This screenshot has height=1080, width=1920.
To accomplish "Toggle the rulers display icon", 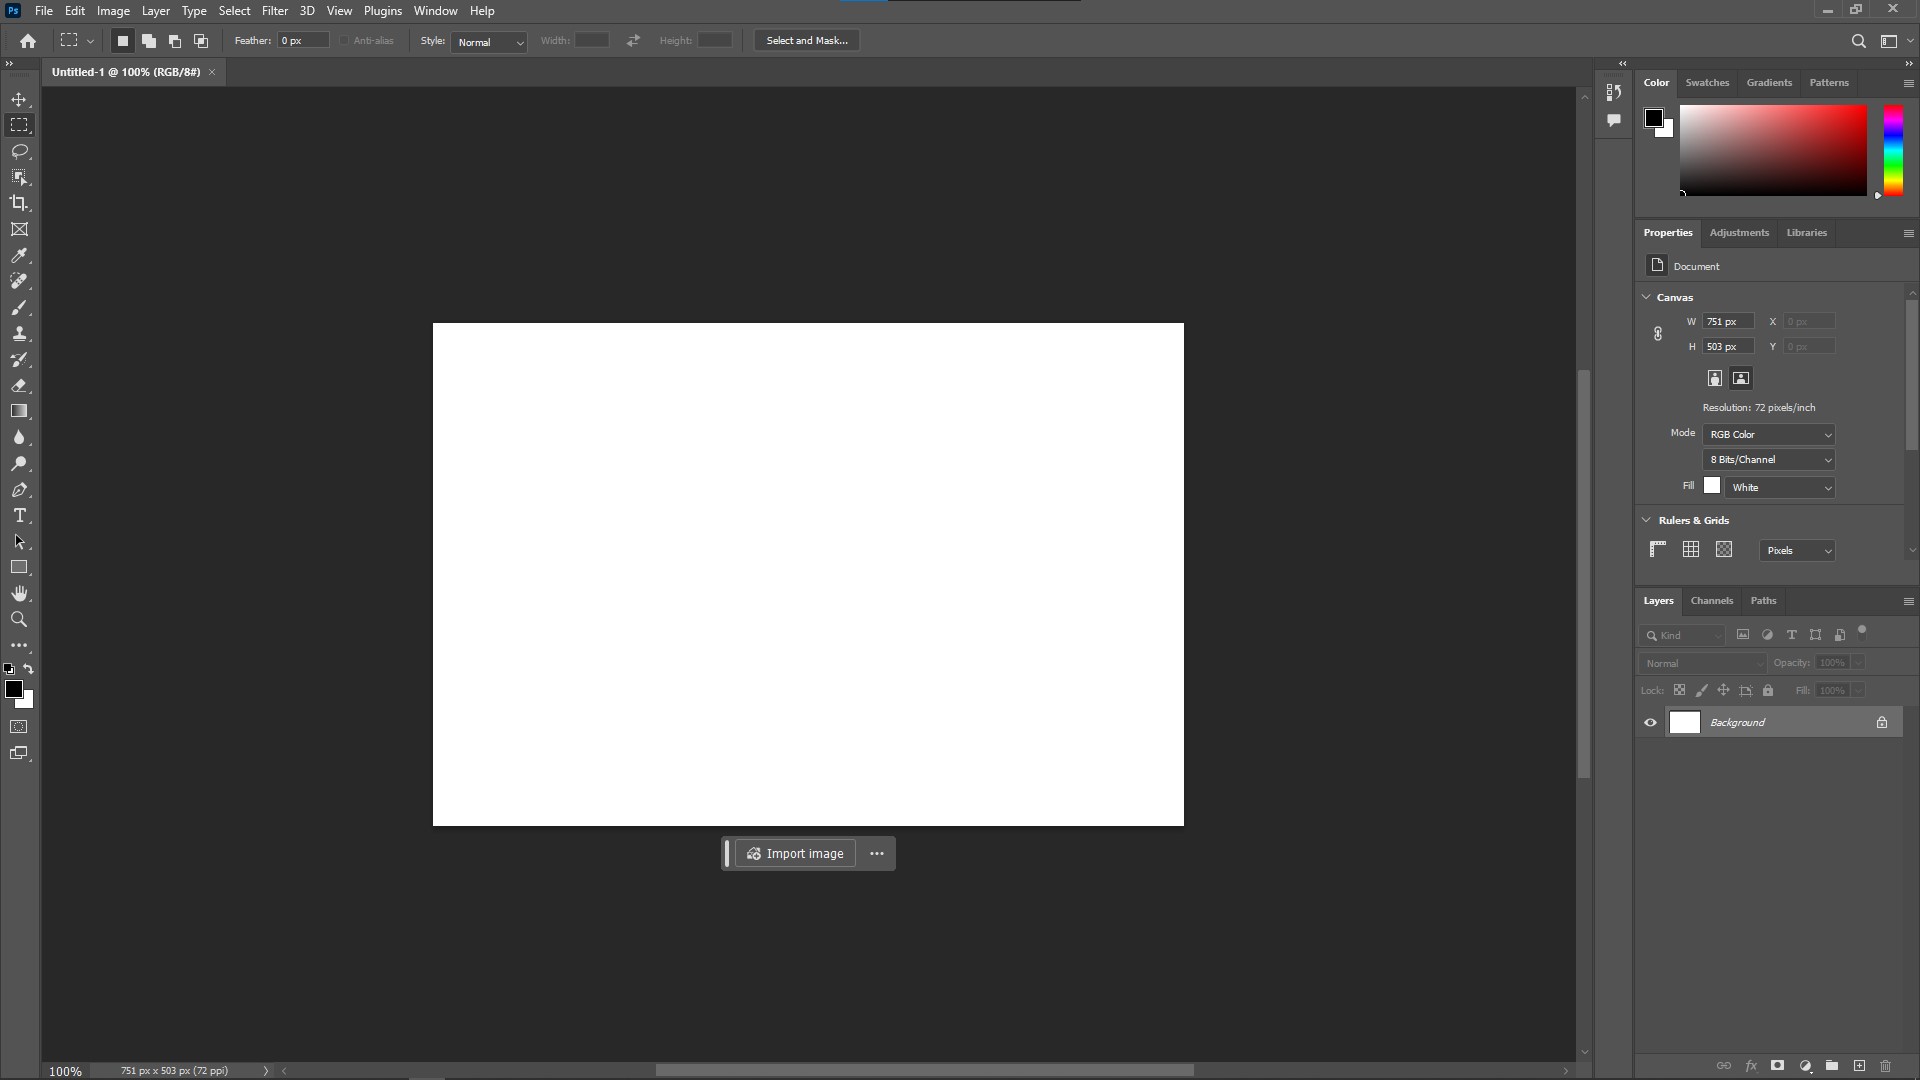I will point(1657,549).
